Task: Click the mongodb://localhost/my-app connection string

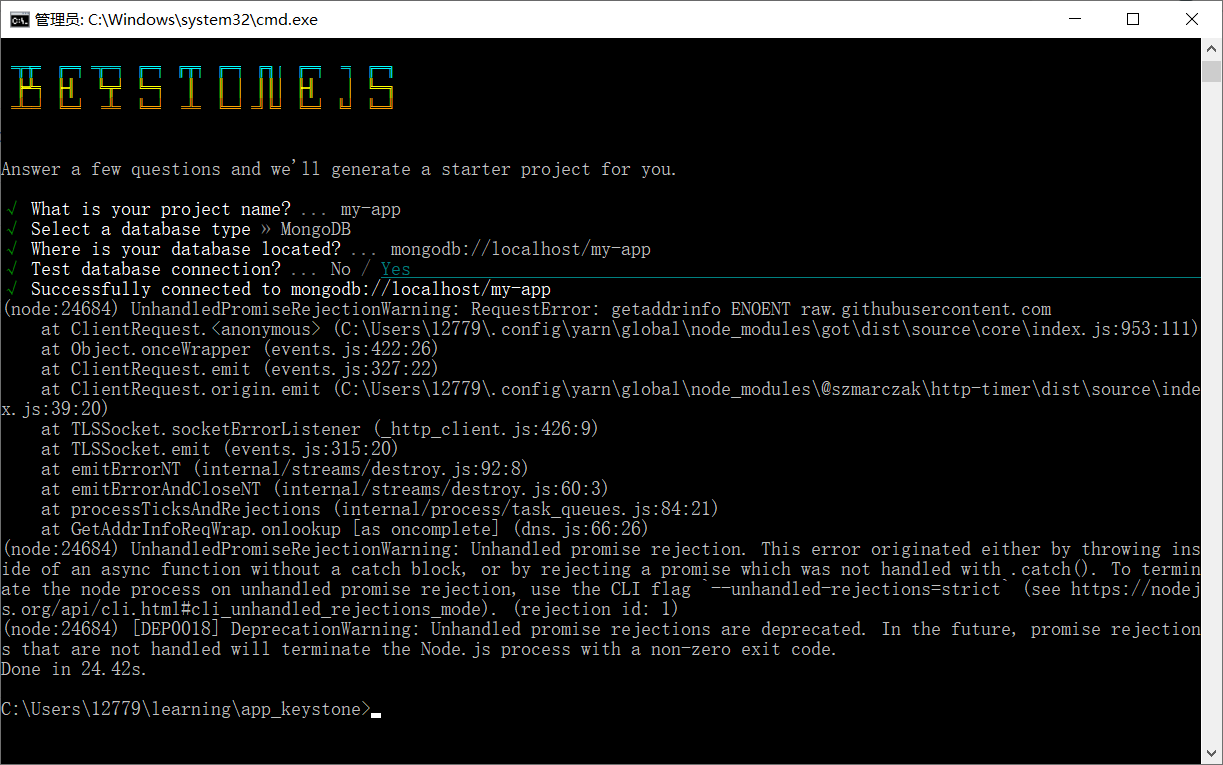Action: point(520,248)
